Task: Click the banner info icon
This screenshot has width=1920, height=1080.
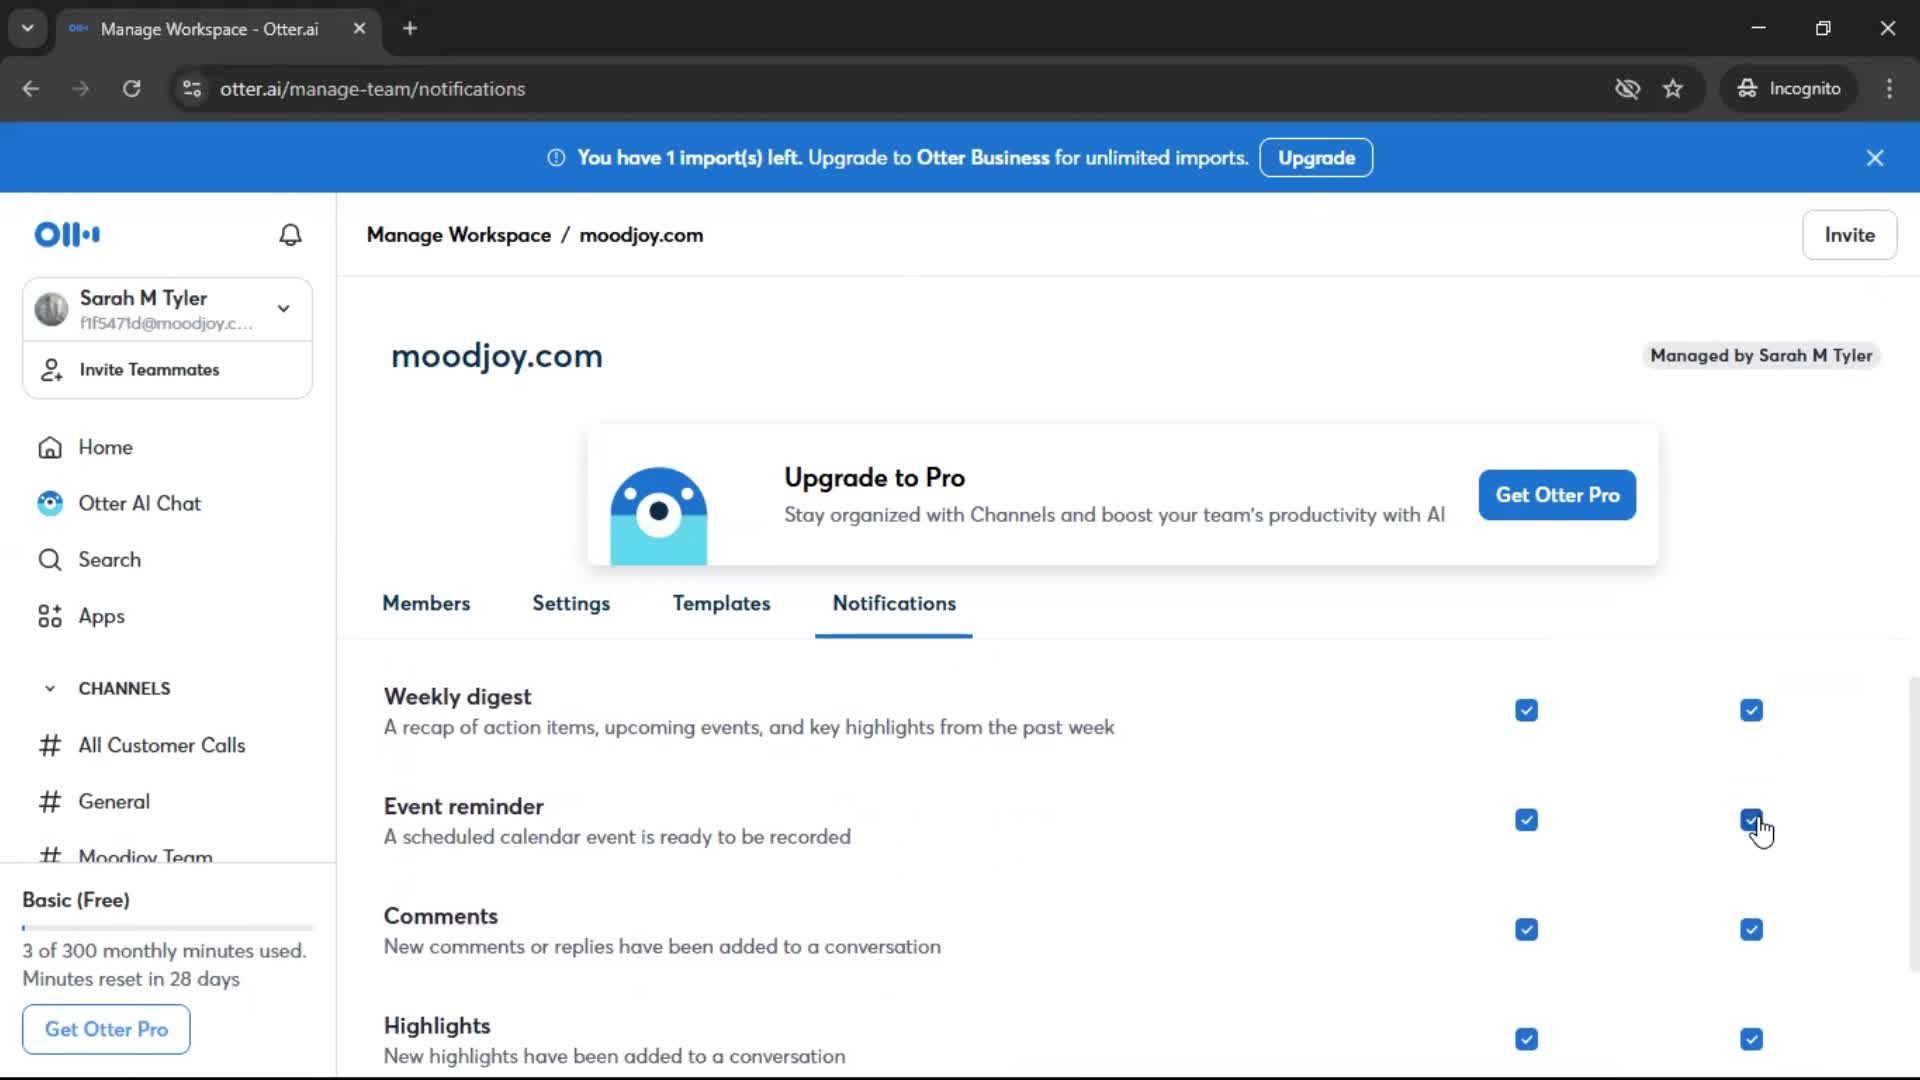Action: tap(556, 158)
